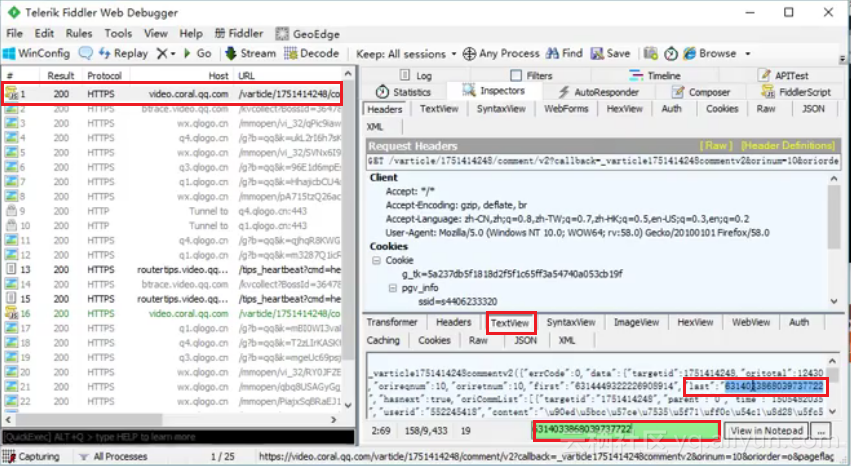Click the camera screenshot icon

click(x=650, y=53)
